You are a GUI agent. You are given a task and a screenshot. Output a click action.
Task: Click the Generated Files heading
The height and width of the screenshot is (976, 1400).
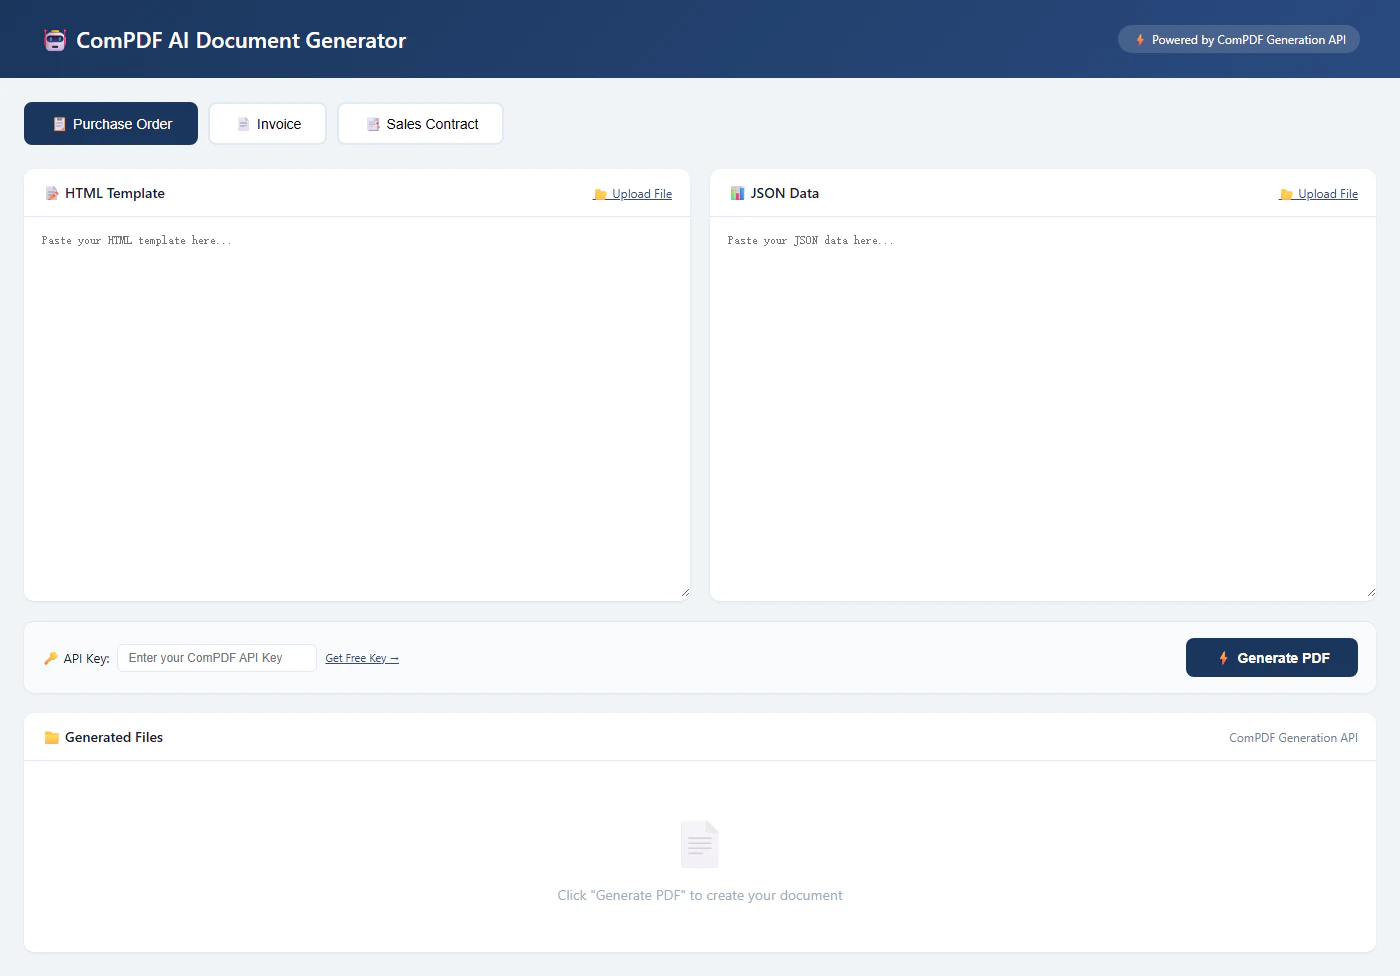pos(114,738)
